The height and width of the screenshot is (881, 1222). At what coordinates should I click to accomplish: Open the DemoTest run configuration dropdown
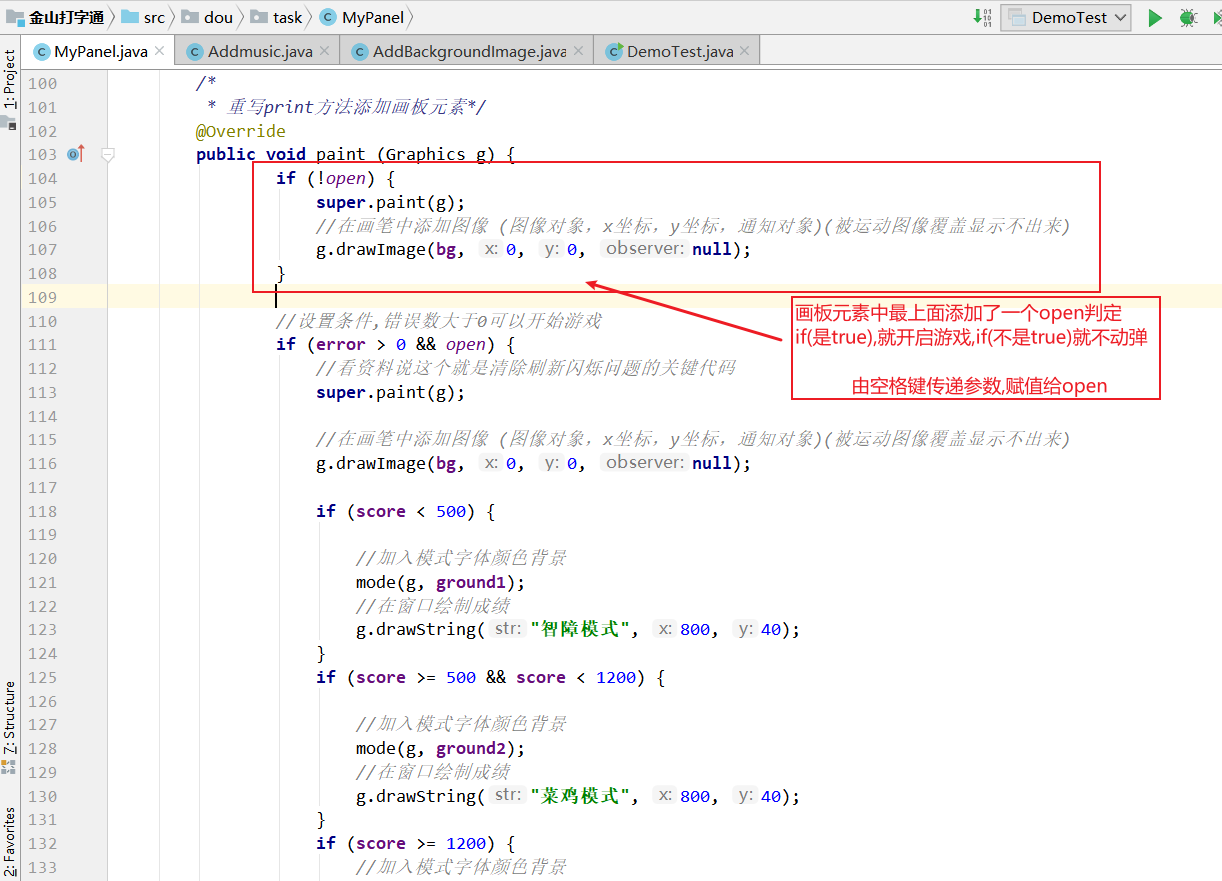pyautogui.click(x=1066, y=17)
